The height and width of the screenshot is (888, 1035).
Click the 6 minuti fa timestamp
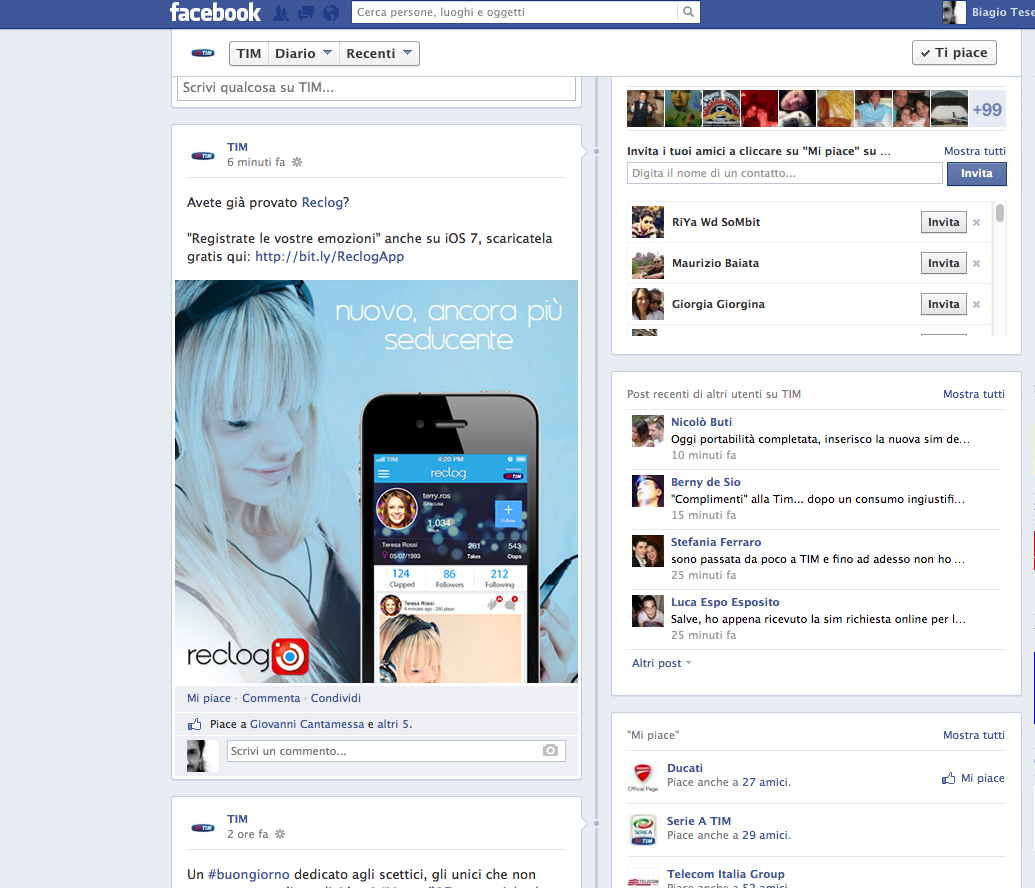tap(256, 162)
